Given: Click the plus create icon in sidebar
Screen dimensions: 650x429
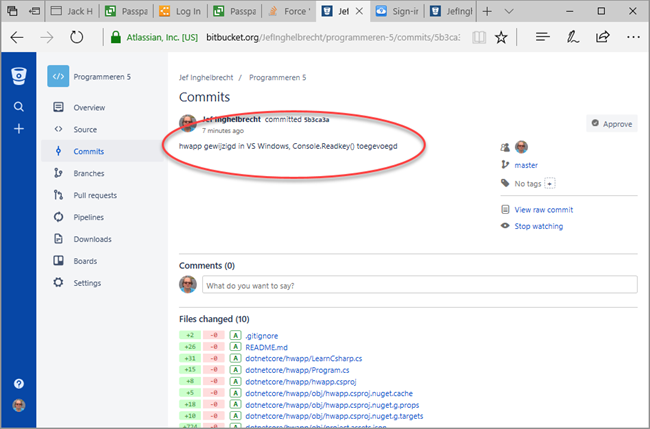Looking at the screenshot, I should 19,129.
